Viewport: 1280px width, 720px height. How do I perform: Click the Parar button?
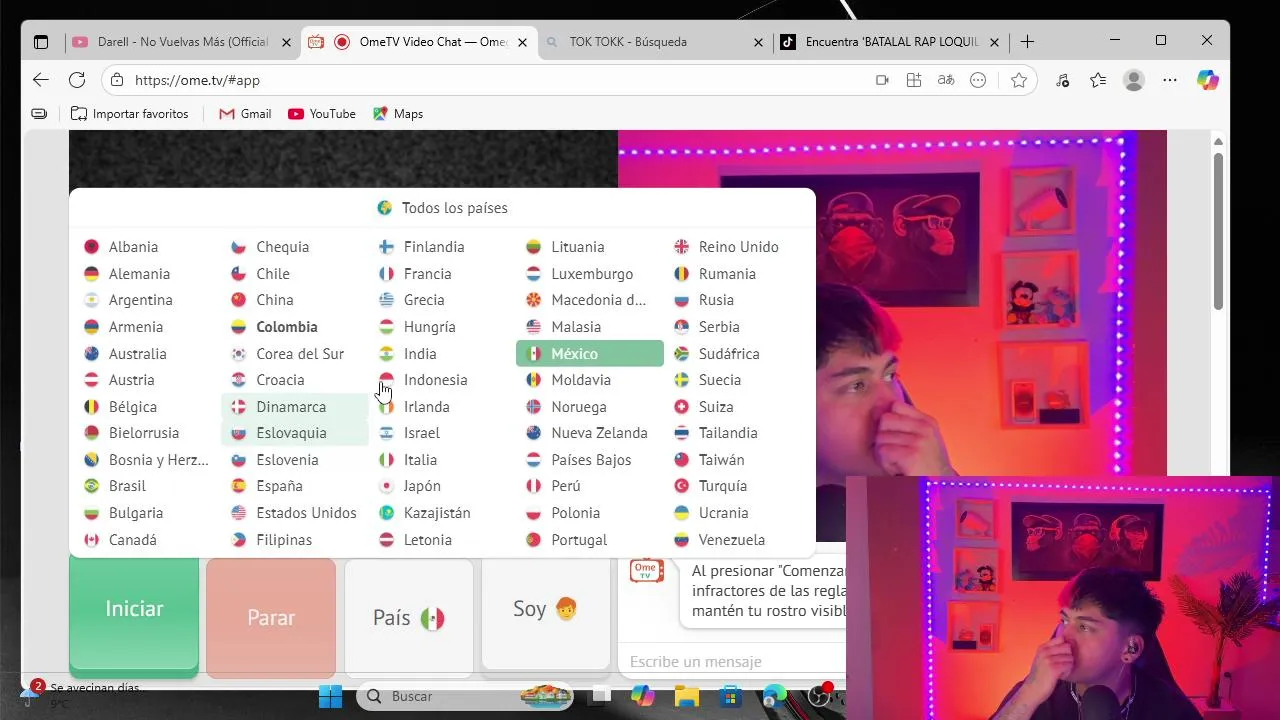(271, 617)
